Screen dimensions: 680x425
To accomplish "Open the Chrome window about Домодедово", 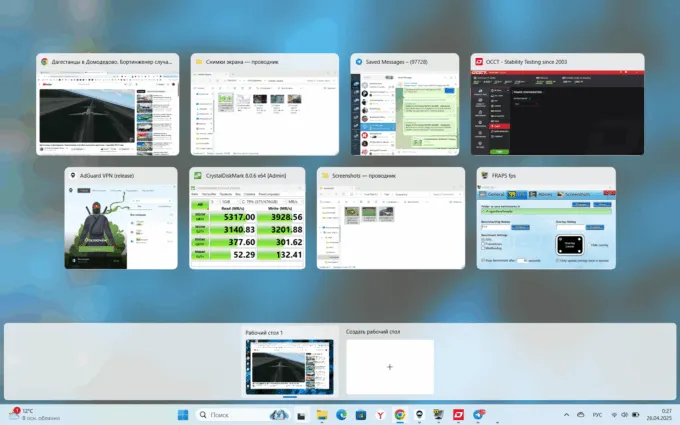I will (108, 111).
